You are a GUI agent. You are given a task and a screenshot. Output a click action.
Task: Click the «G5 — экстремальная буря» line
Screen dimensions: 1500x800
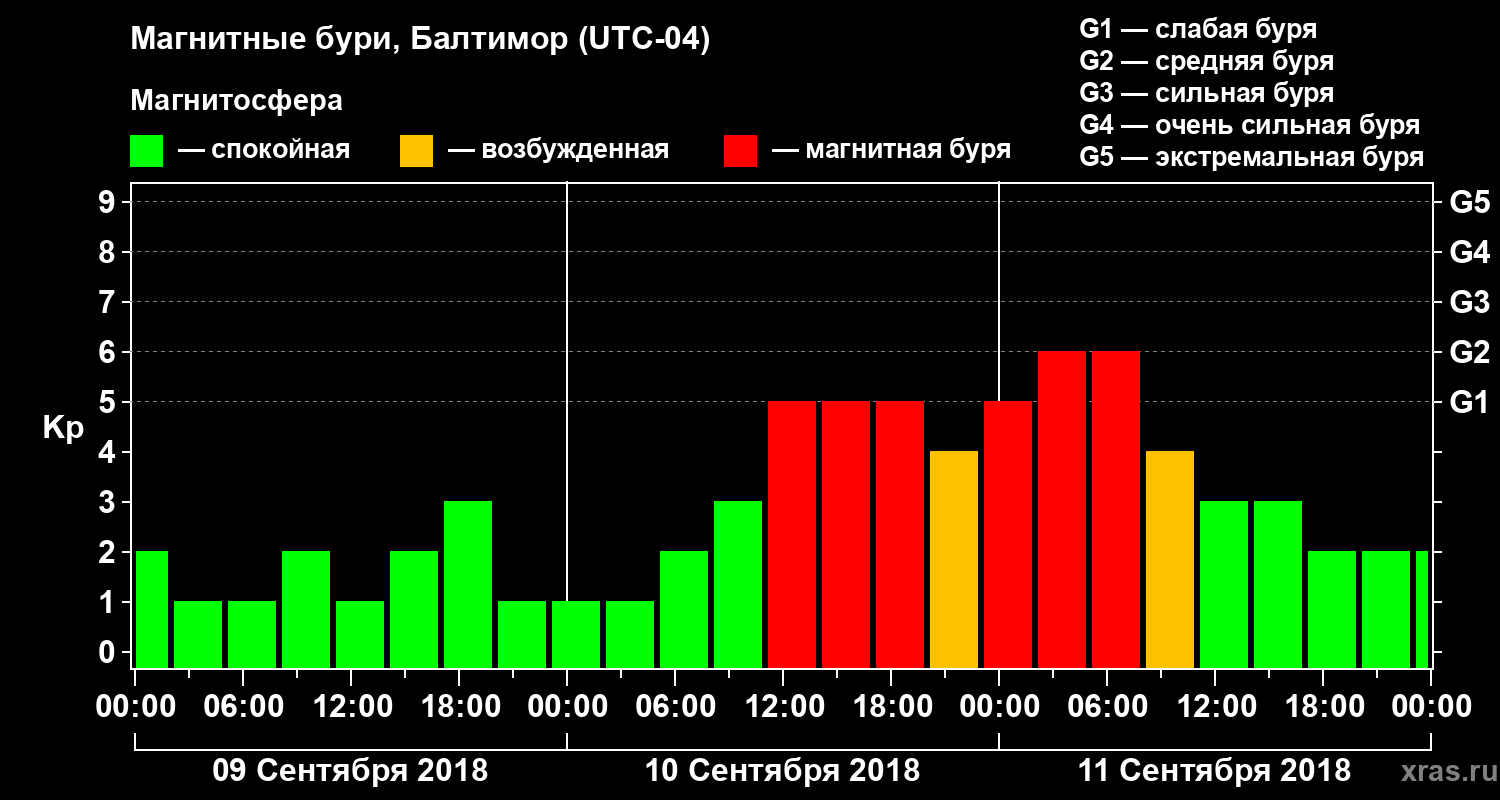point(1251,157)
